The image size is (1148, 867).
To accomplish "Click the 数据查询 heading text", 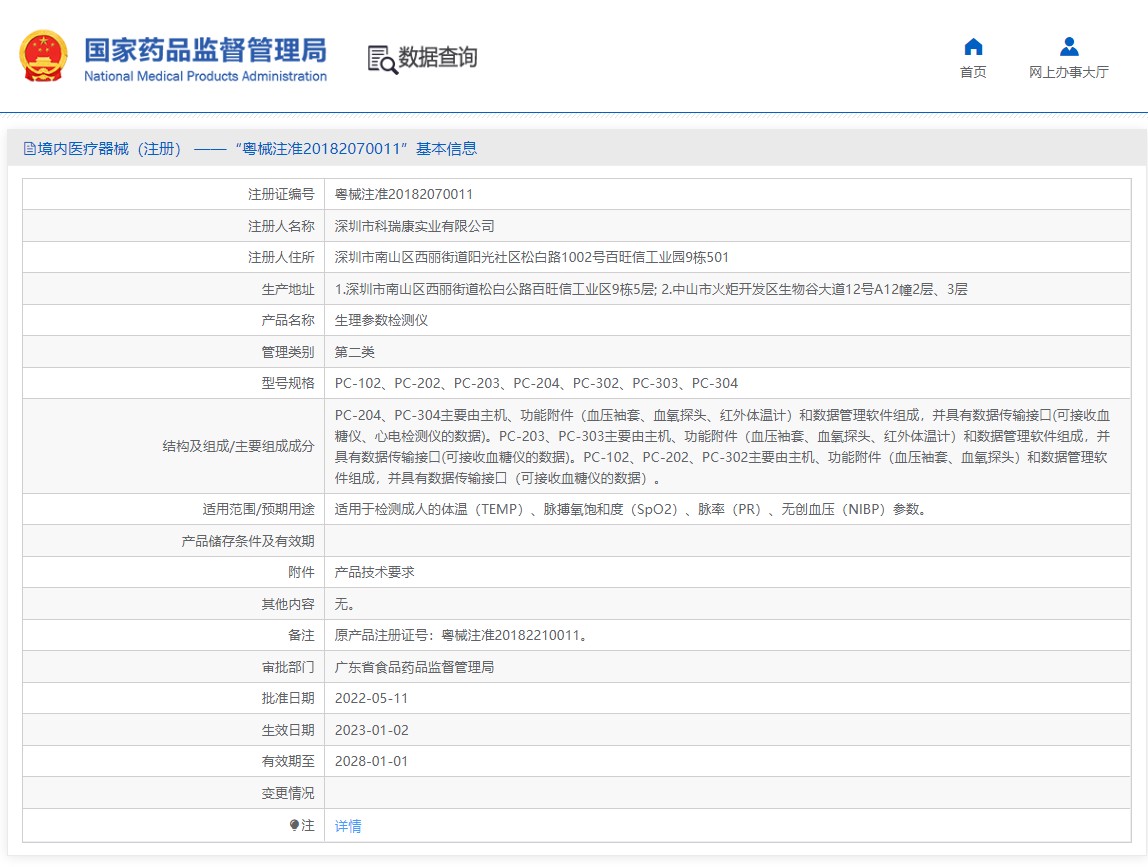I will 437,57.
